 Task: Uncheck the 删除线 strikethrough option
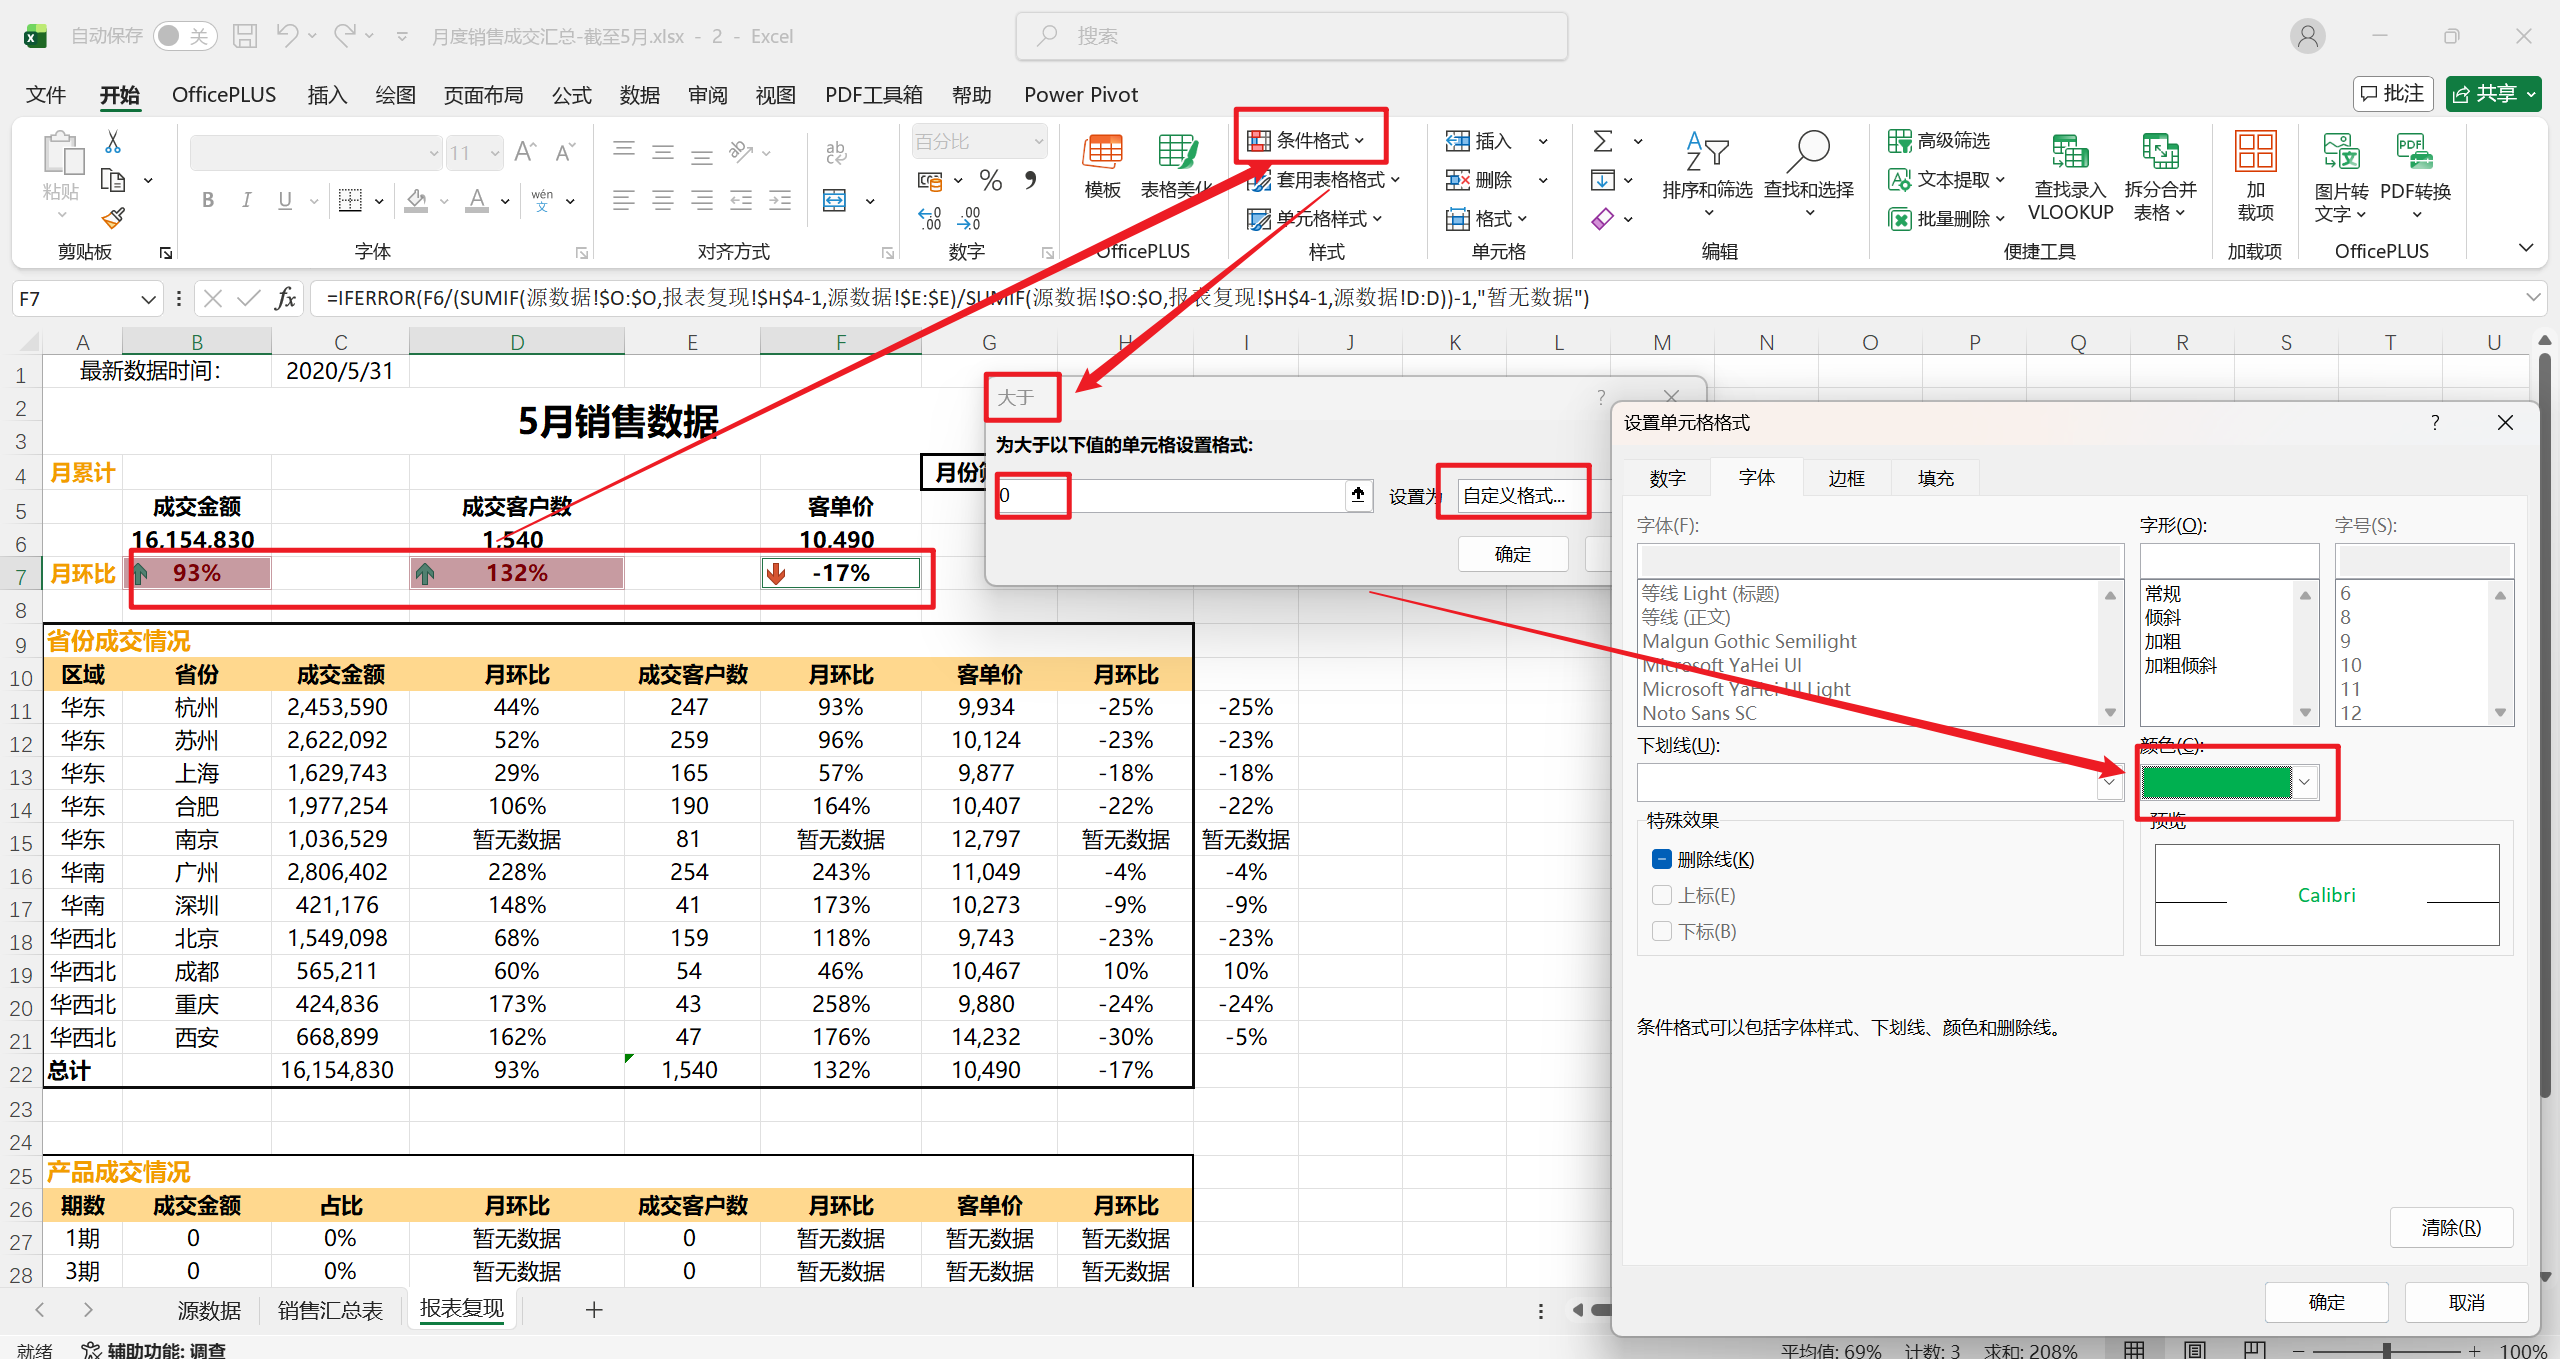1662,858
